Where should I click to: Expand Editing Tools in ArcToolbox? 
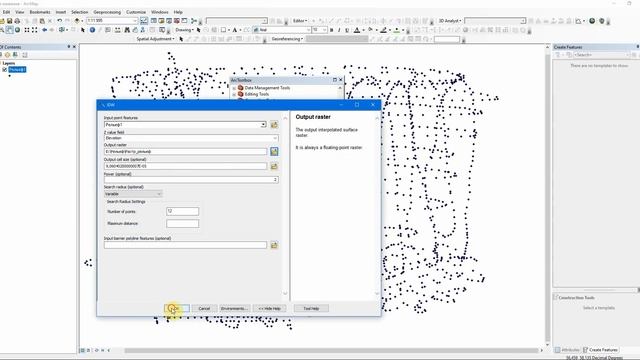[x=234, y=94]
